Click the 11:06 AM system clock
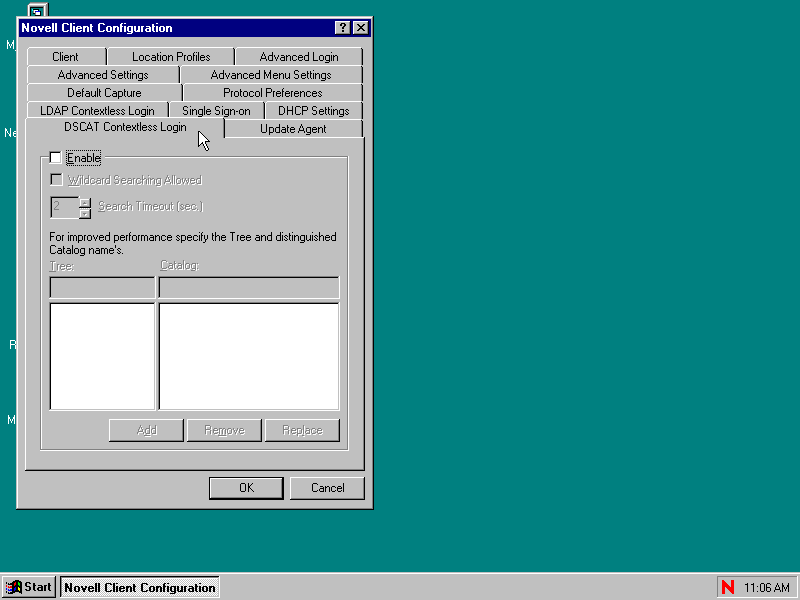The height and width of the screenshot is (600, 800). coord(767,588)
